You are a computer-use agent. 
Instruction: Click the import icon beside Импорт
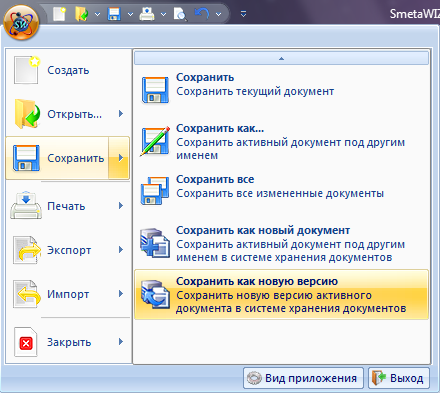pos(27,294)
